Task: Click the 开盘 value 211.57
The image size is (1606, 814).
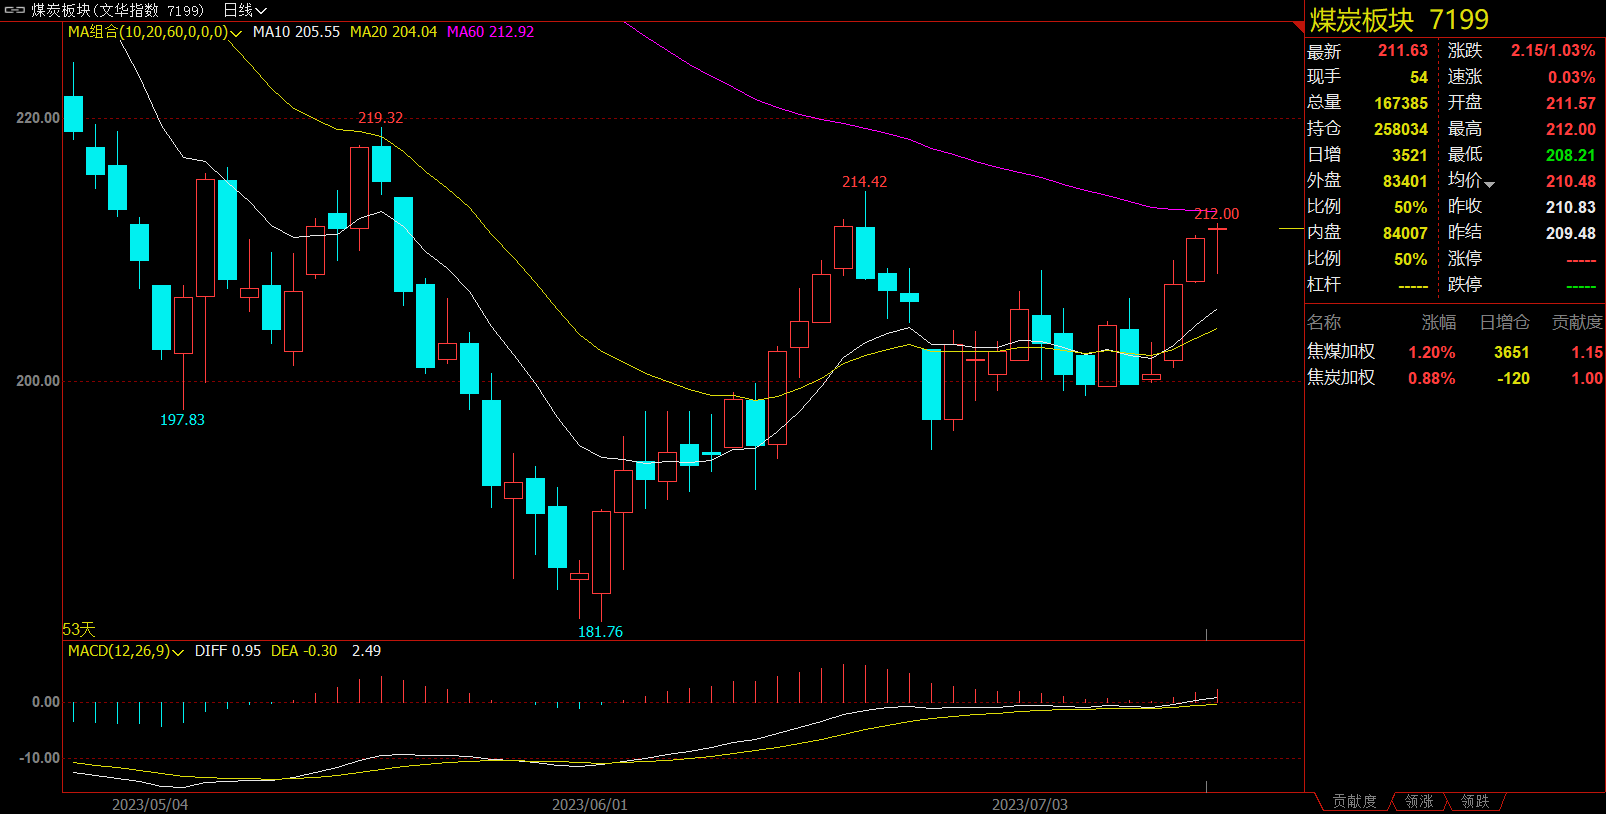Action: [x=1571, y=103]
